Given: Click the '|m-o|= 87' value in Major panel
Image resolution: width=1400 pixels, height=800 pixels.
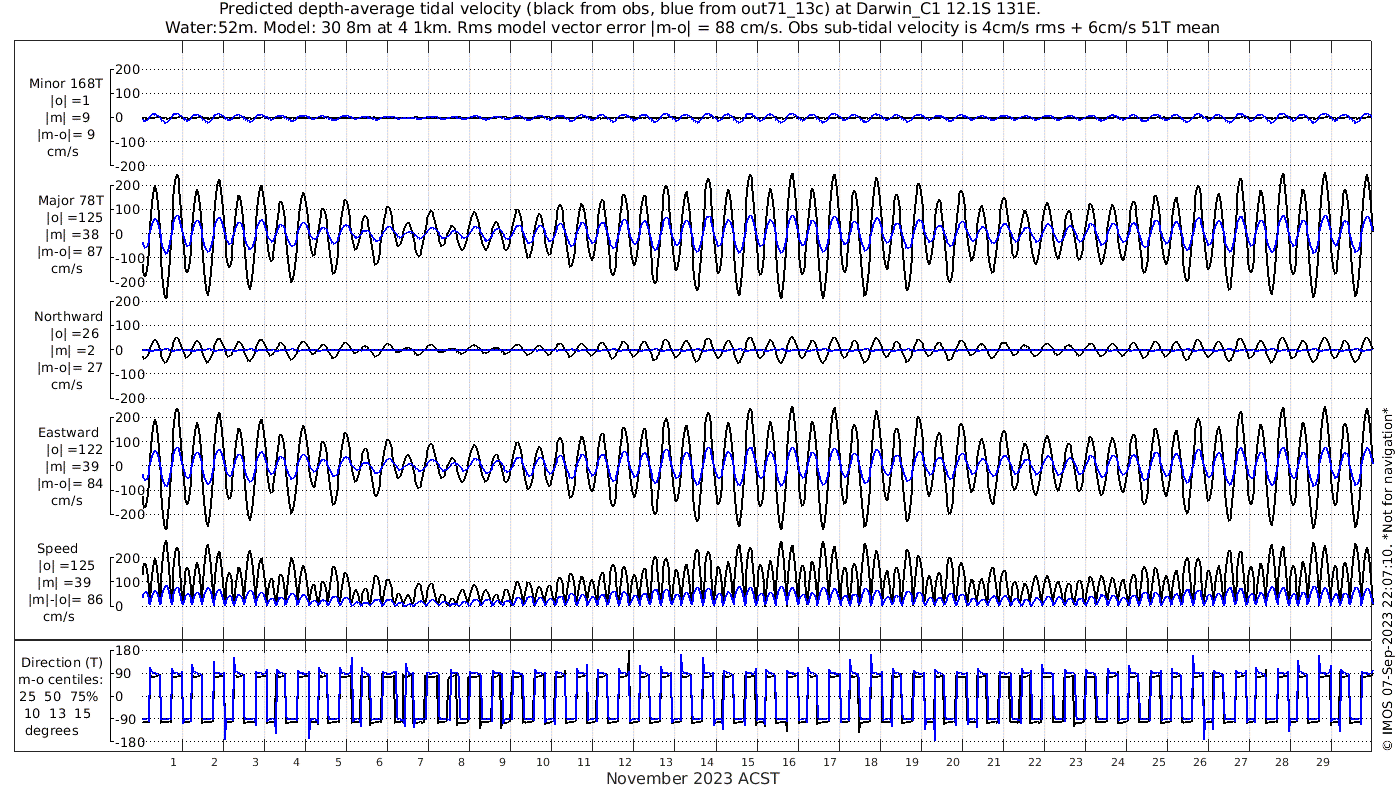Looking at the screenshot, I should click(70, 251).
